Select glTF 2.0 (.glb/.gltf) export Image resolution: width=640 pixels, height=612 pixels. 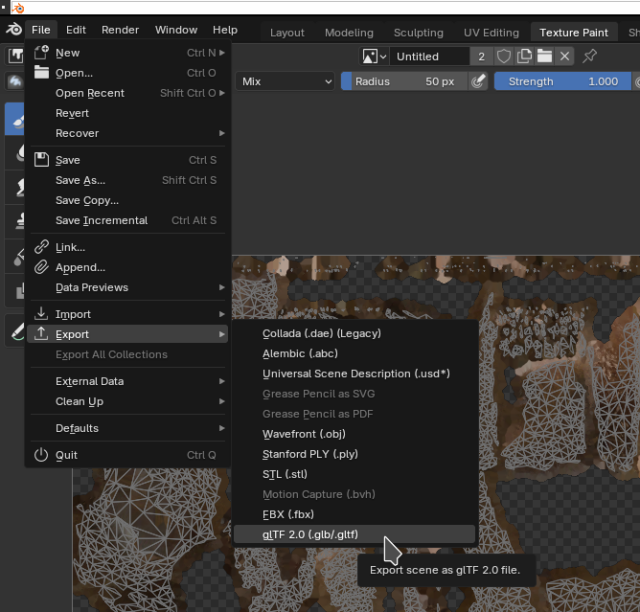tap(354, 534)
